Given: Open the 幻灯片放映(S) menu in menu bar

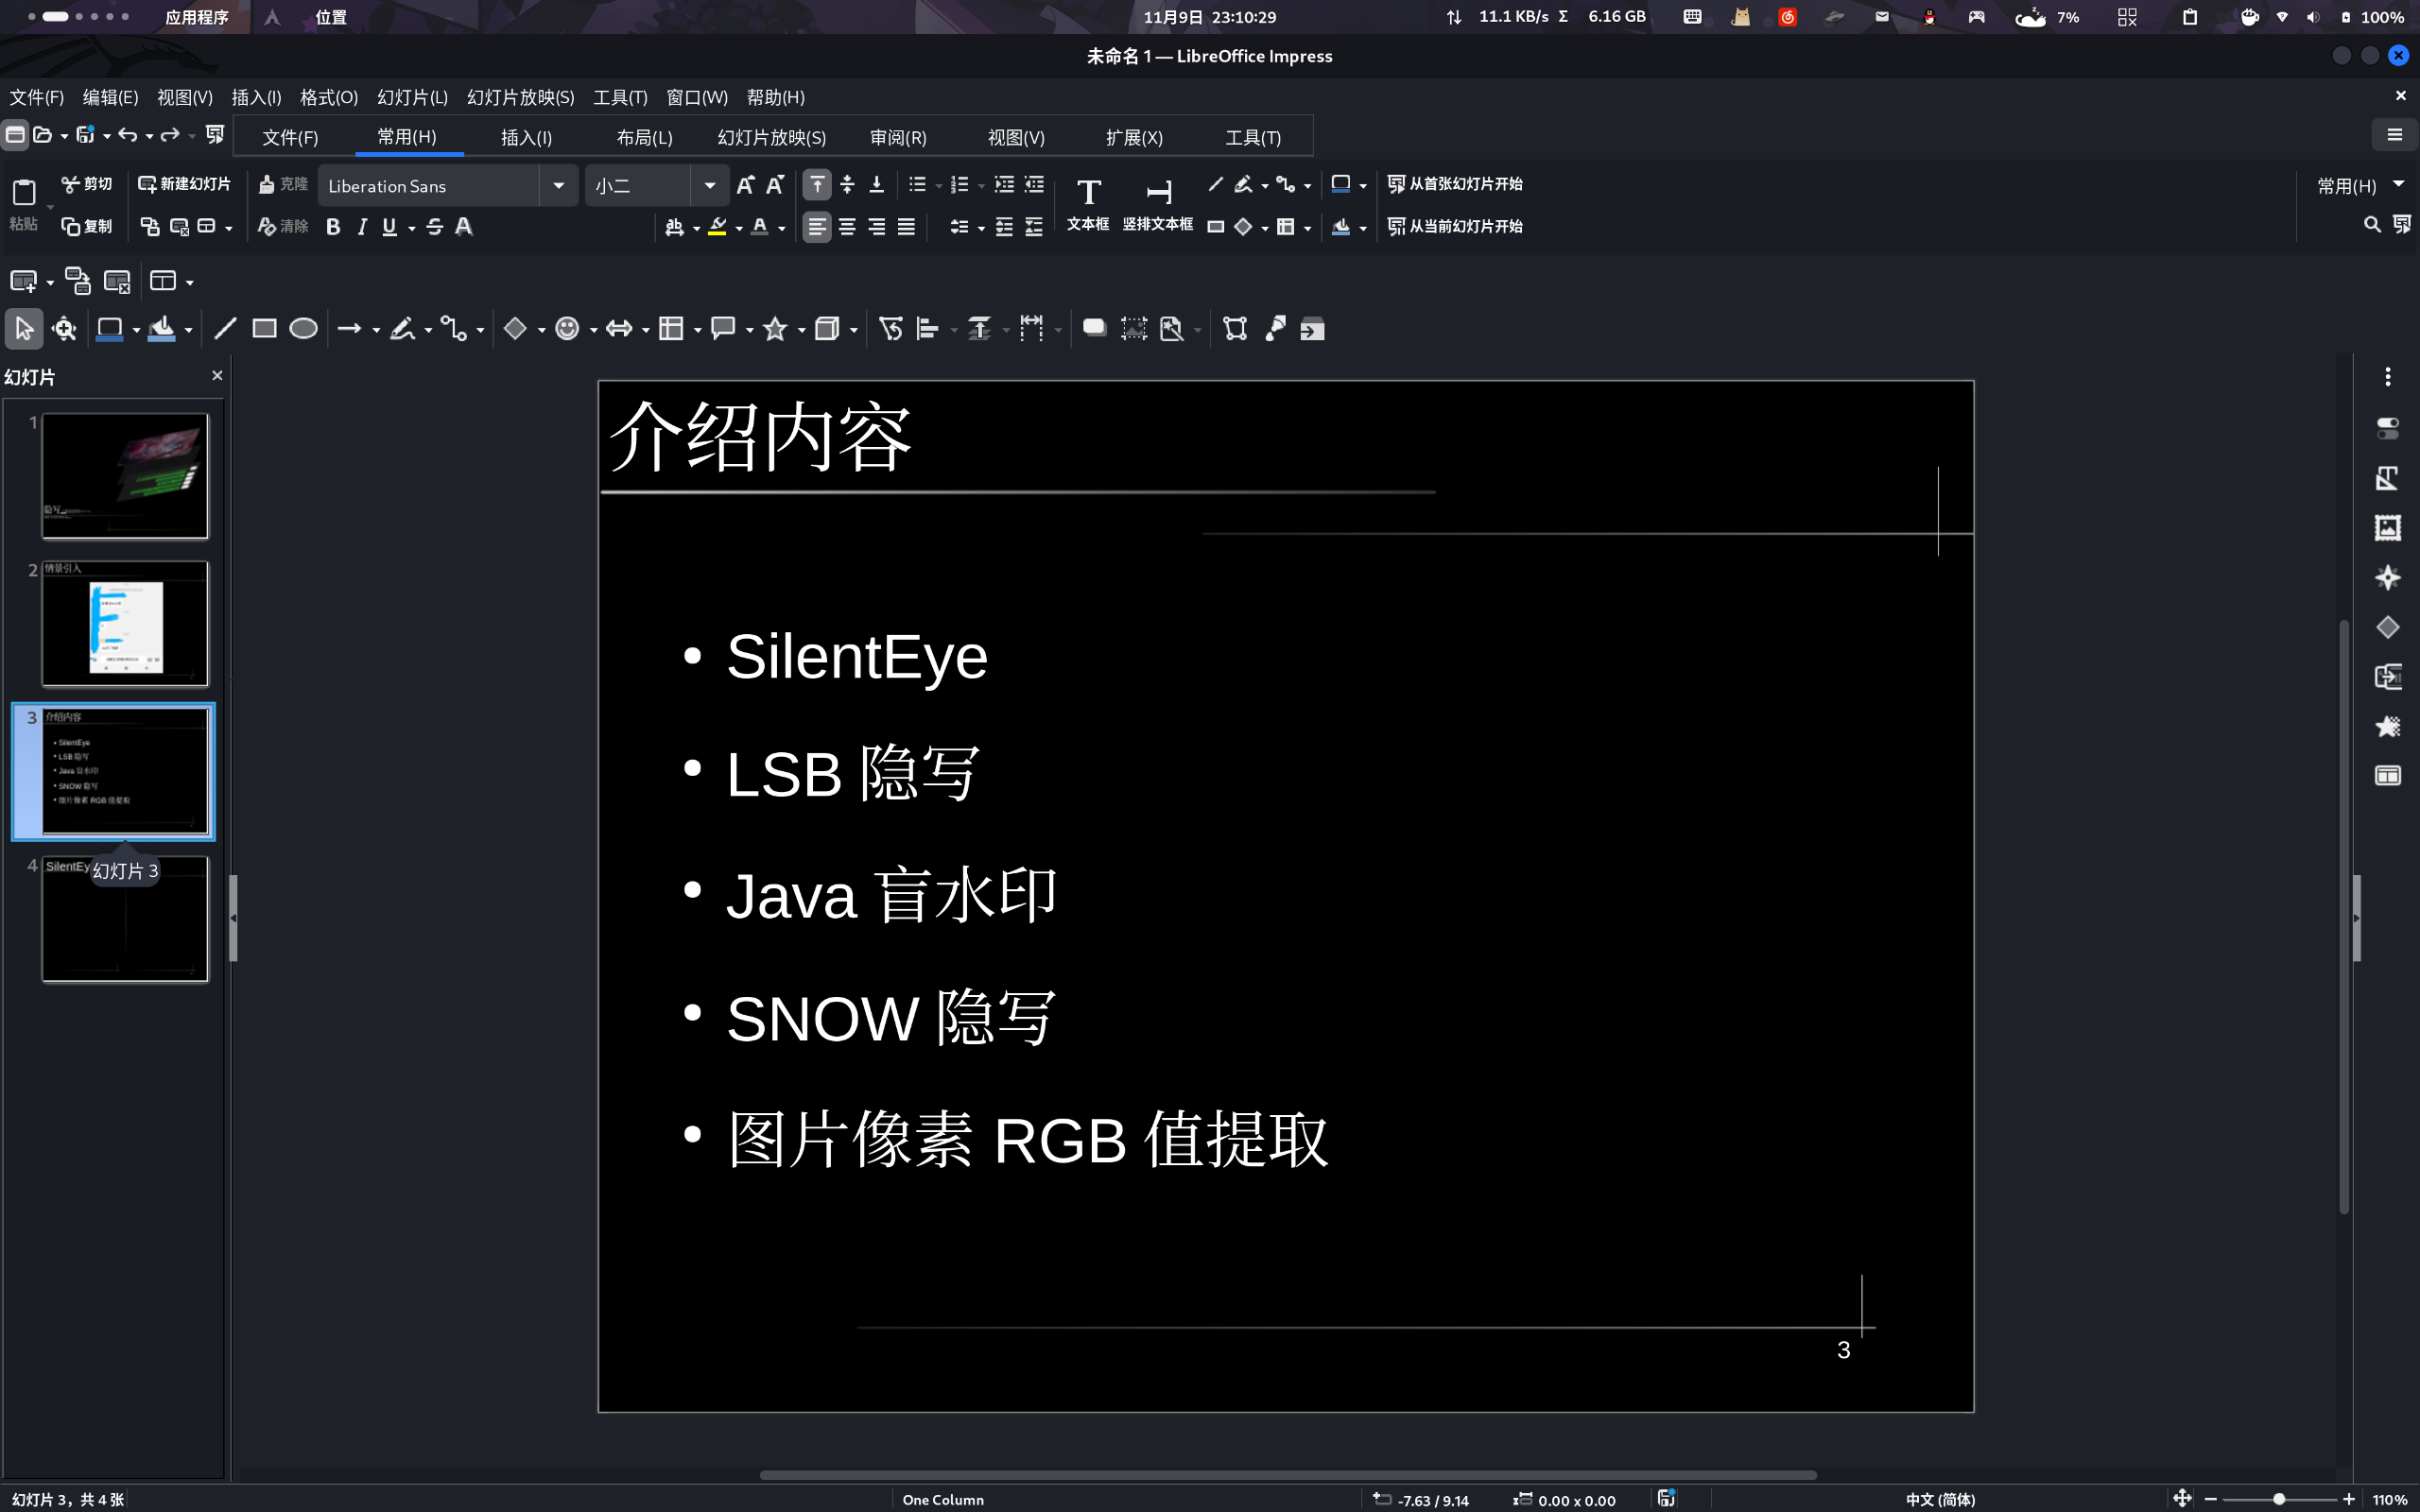Looking at the screenshot, I should [520, 97].
